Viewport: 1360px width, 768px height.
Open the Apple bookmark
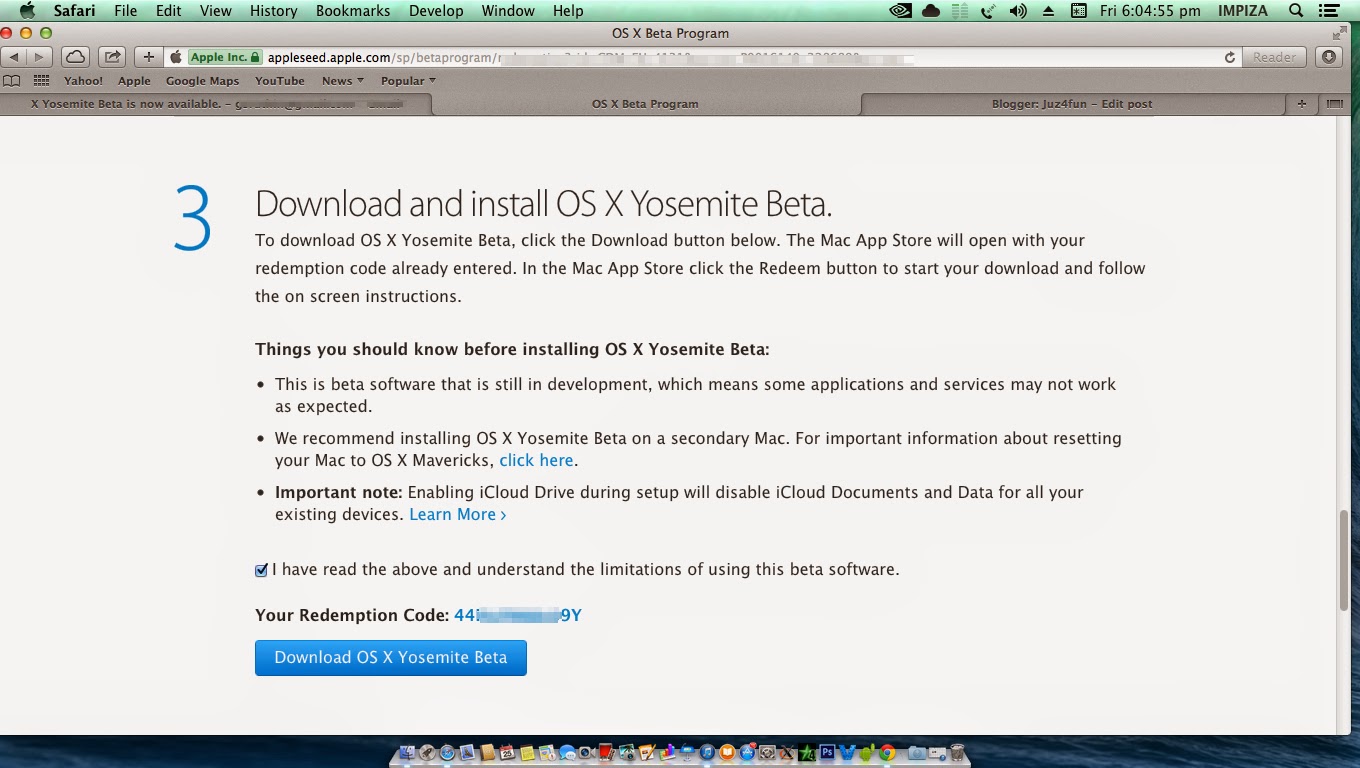[x=134, y=81]
